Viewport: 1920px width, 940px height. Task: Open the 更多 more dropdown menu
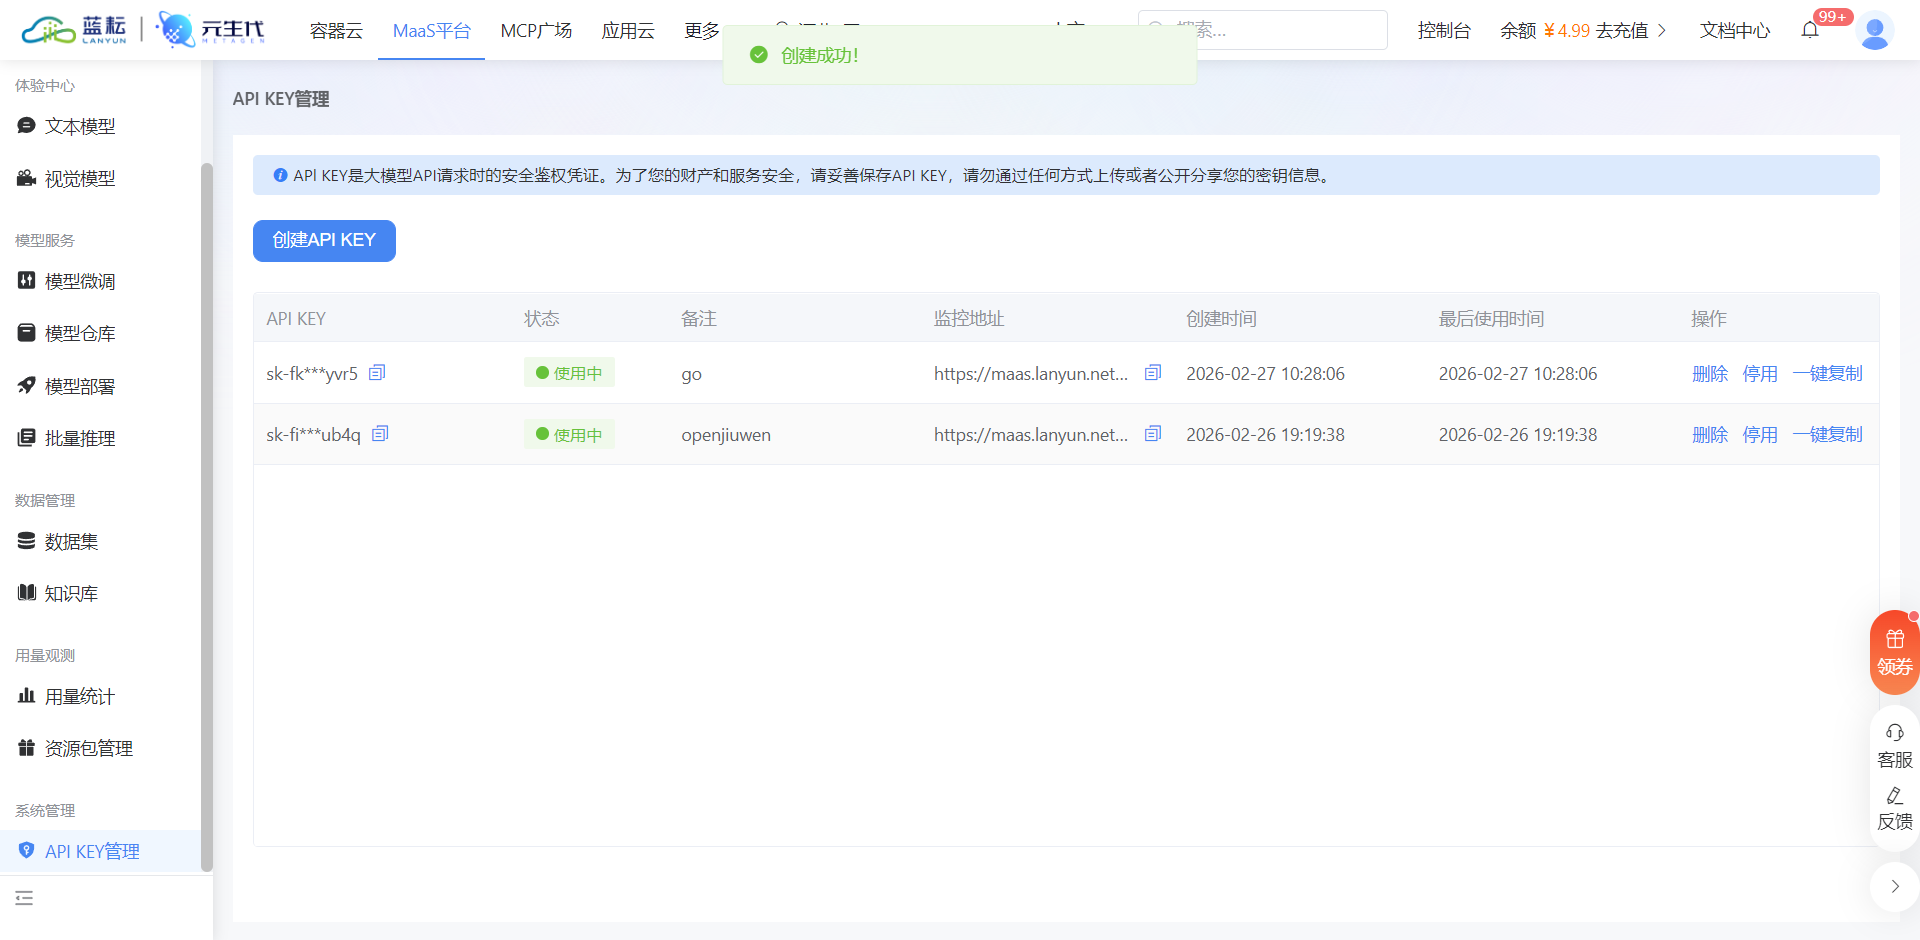[701, 30]
